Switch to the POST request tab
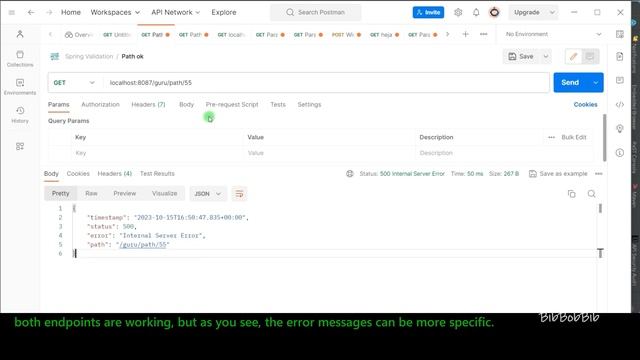The image size is (640, 360). pos(346,35)
